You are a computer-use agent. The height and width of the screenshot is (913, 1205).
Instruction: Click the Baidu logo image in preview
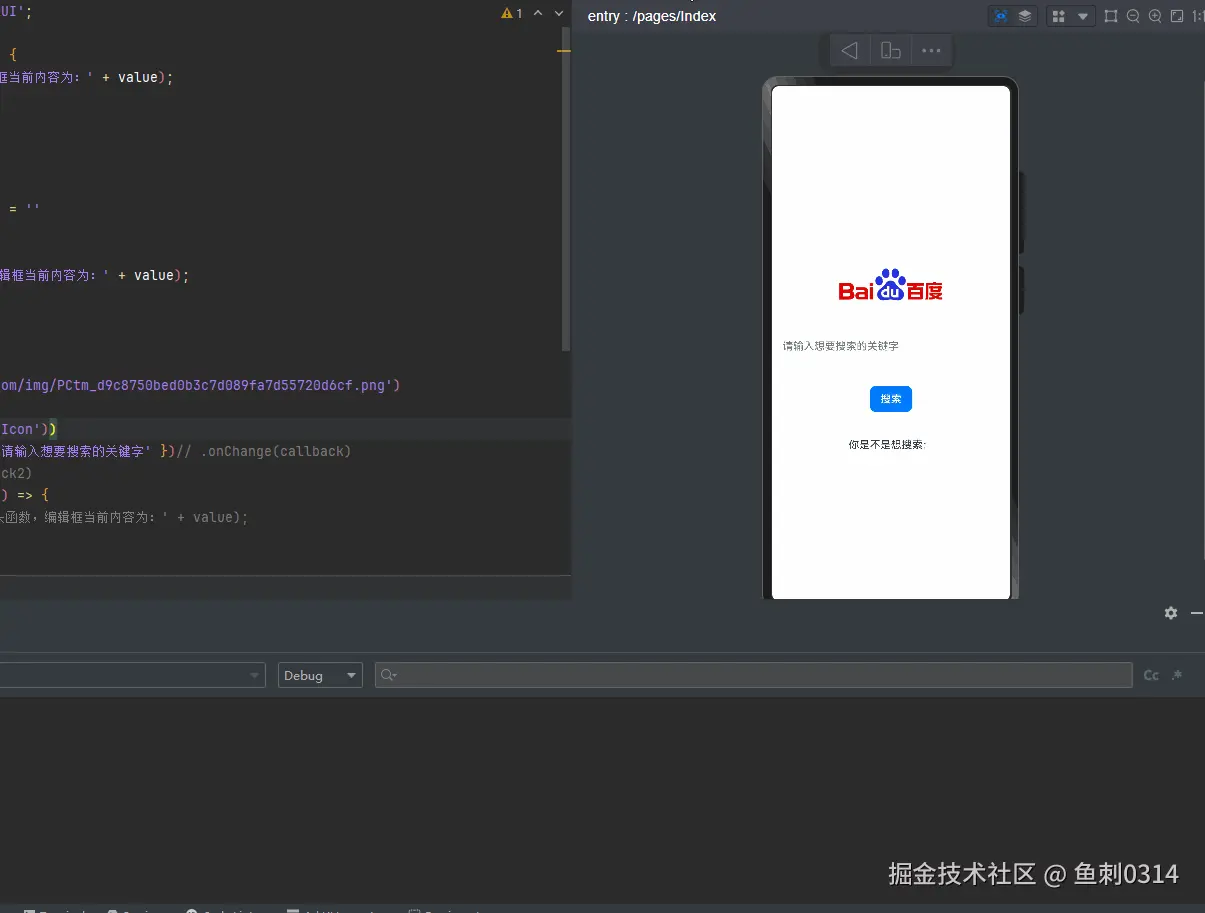coord(891,286)
